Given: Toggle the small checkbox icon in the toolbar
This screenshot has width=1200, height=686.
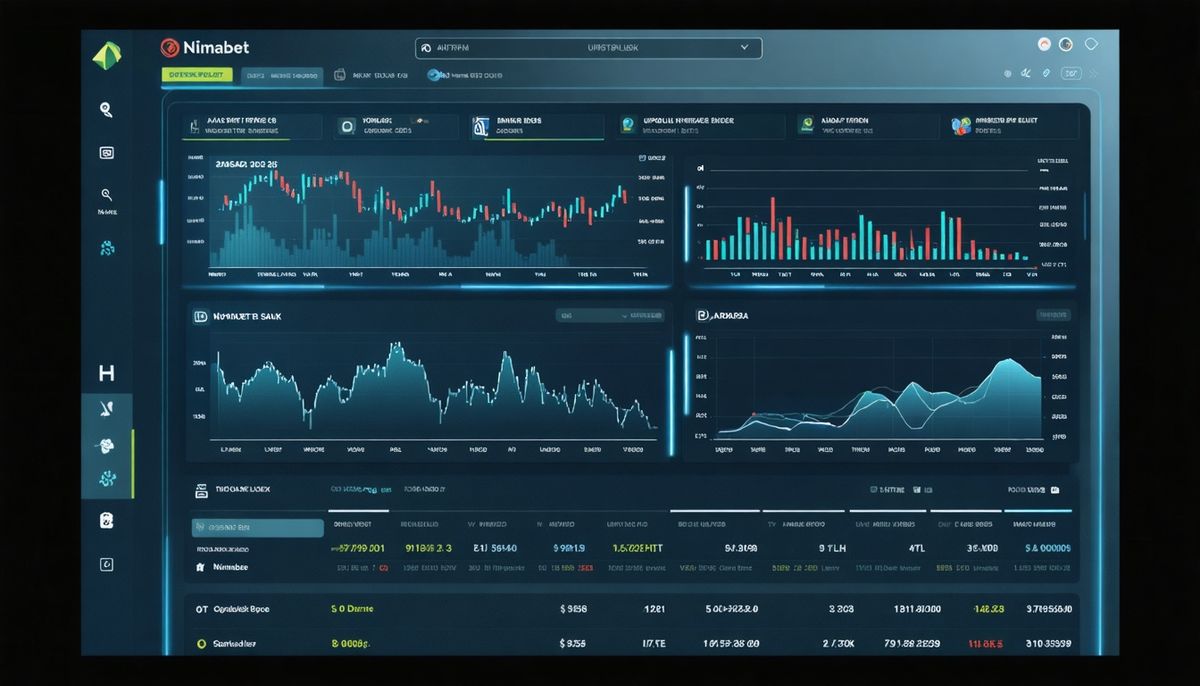Looking at the screenshot, I should click(x=340, y=75).
